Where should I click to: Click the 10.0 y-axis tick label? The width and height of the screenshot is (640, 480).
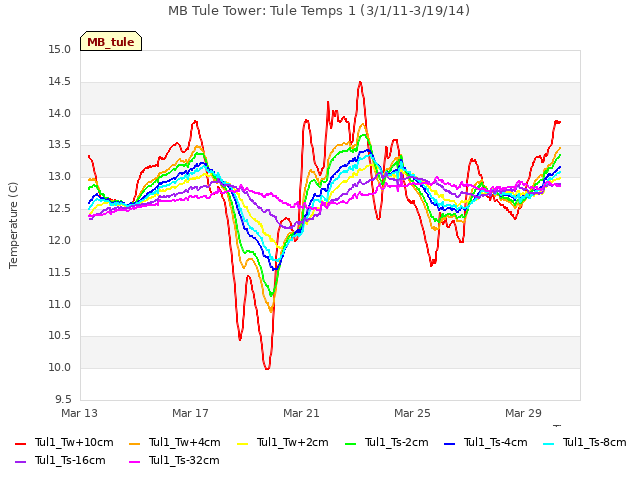(x=60, y=367)
